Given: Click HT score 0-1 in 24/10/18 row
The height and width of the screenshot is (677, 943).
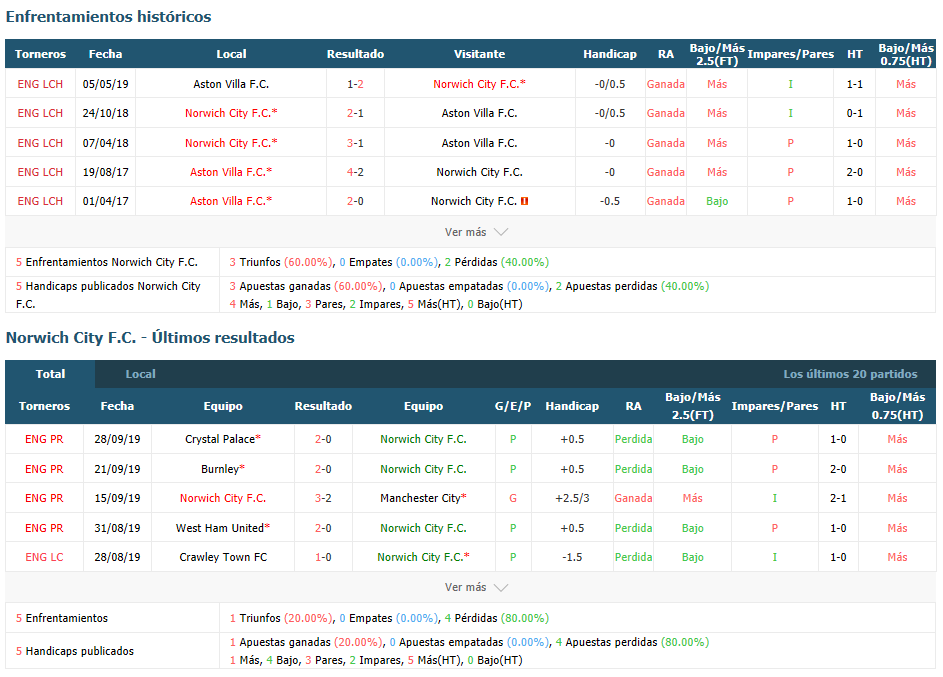Looking at the screenshot, I should coord(855,113).
